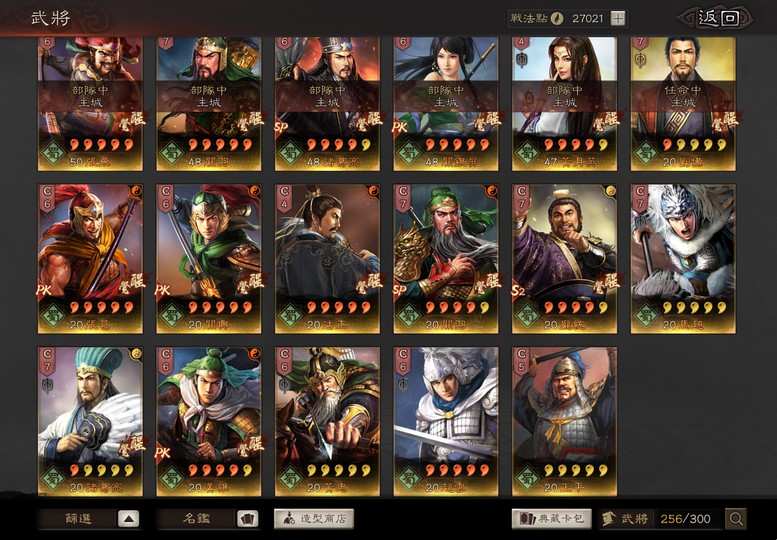Select the level-20 趙雲 general card
This screenshot has height=540, width=777.
446,421
